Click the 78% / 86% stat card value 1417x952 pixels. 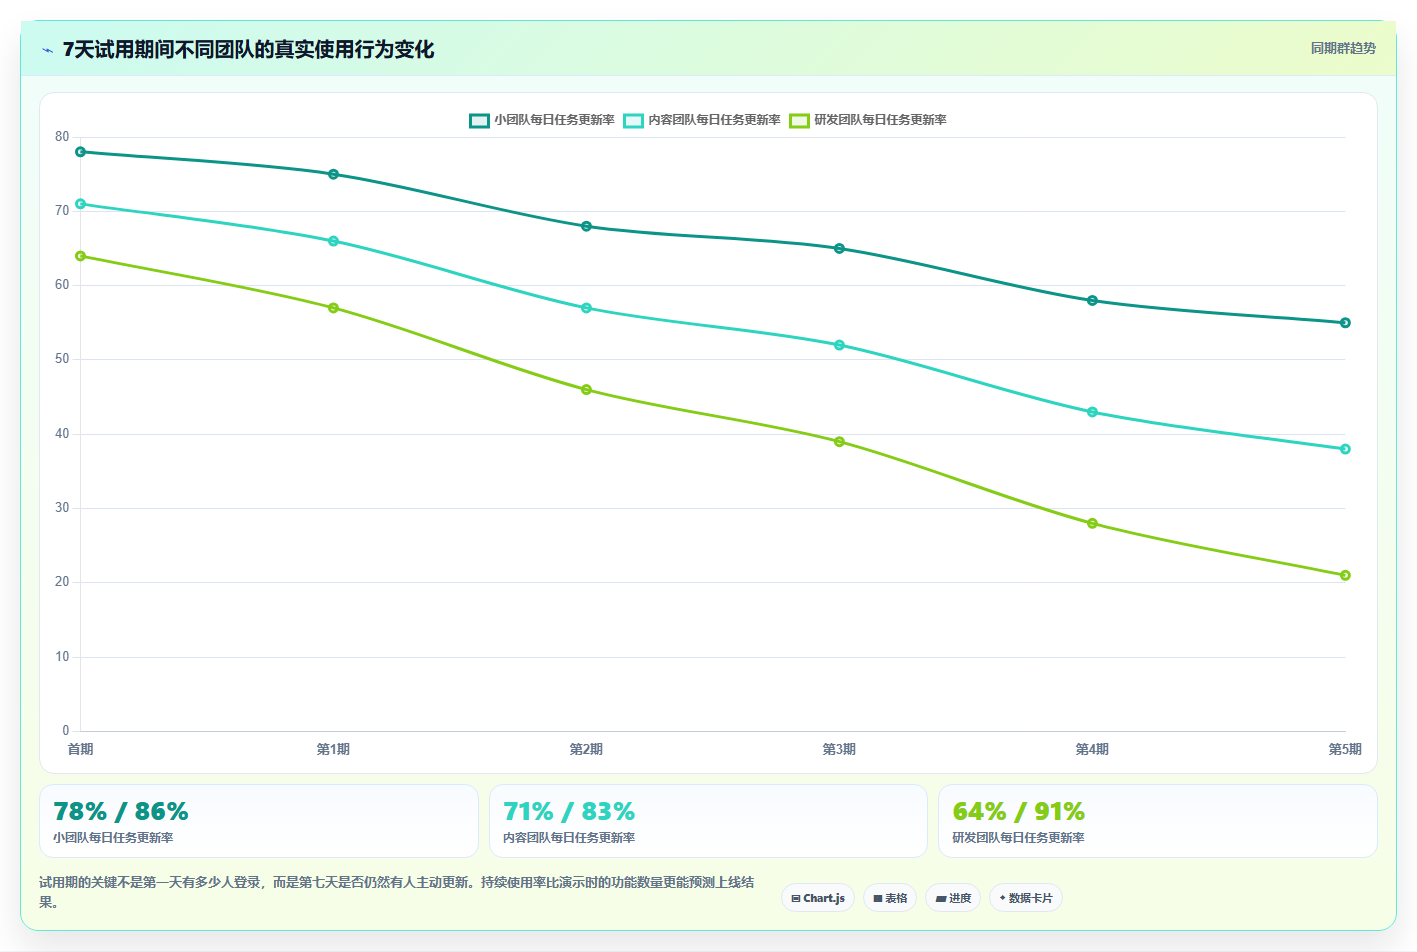[x=121, y=811]
